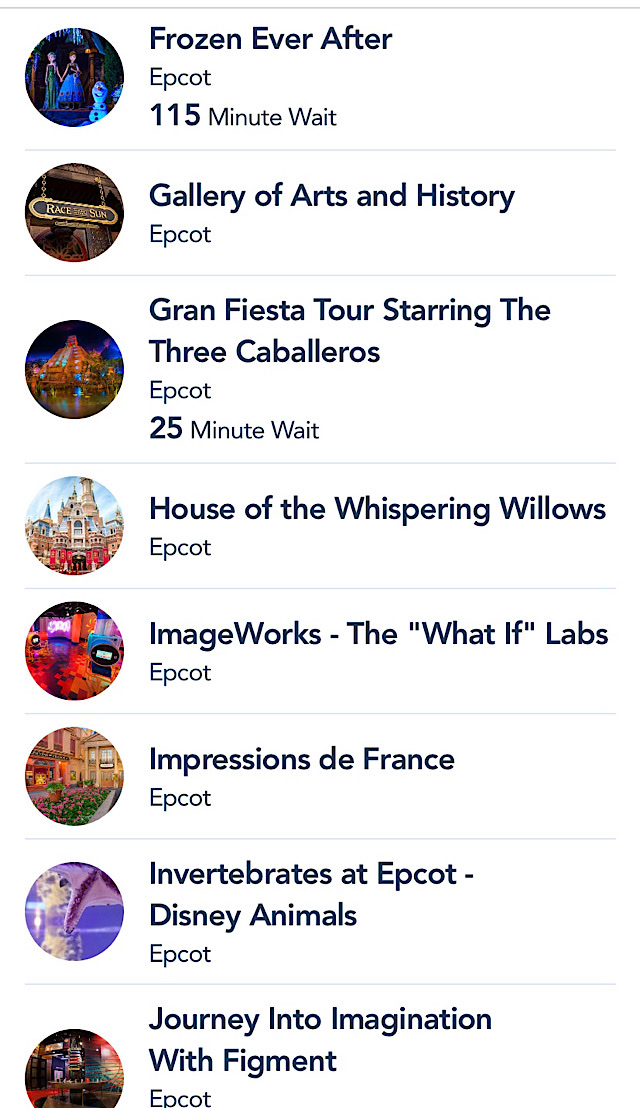The width and height of the screenshot is (640, 1108).
Task: Select the Journey Into Imagination With Figment title
Action: click(x=321, y=1039)
